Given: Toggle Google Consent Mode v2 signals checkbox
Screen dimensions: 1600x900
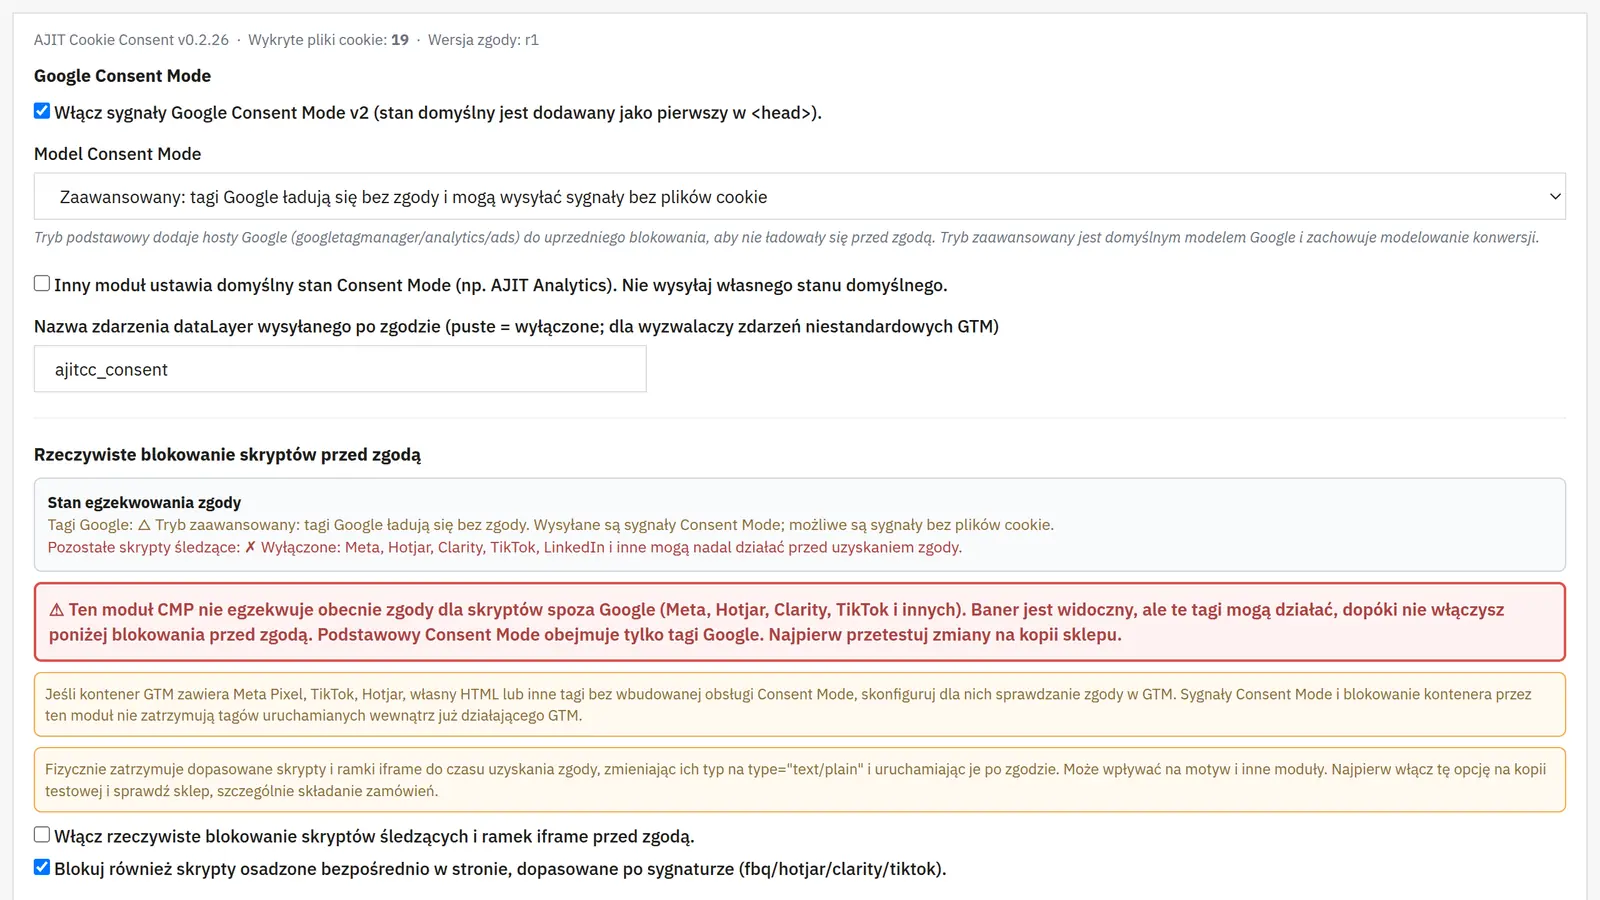Looking at the screenshot, I should click(x=42, y=111).
